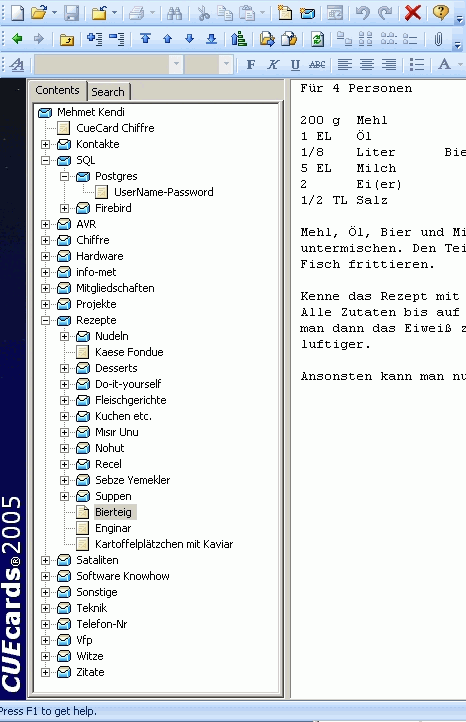Open the font size dropdown
Viewport: 466px width, 722px height.
pos(226,64)
